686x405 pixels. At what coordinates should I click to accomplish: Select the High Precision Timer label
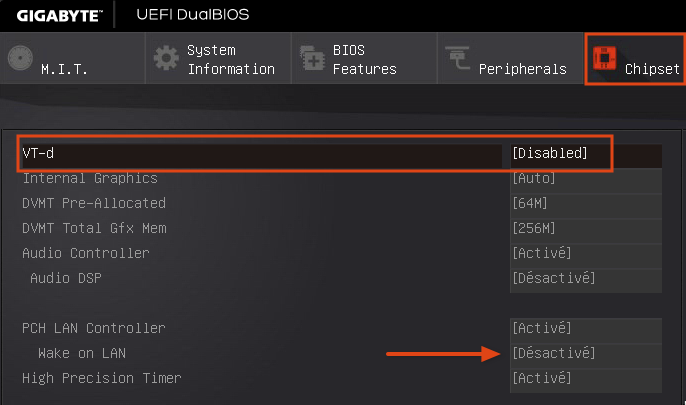click(x=102, y=378)
